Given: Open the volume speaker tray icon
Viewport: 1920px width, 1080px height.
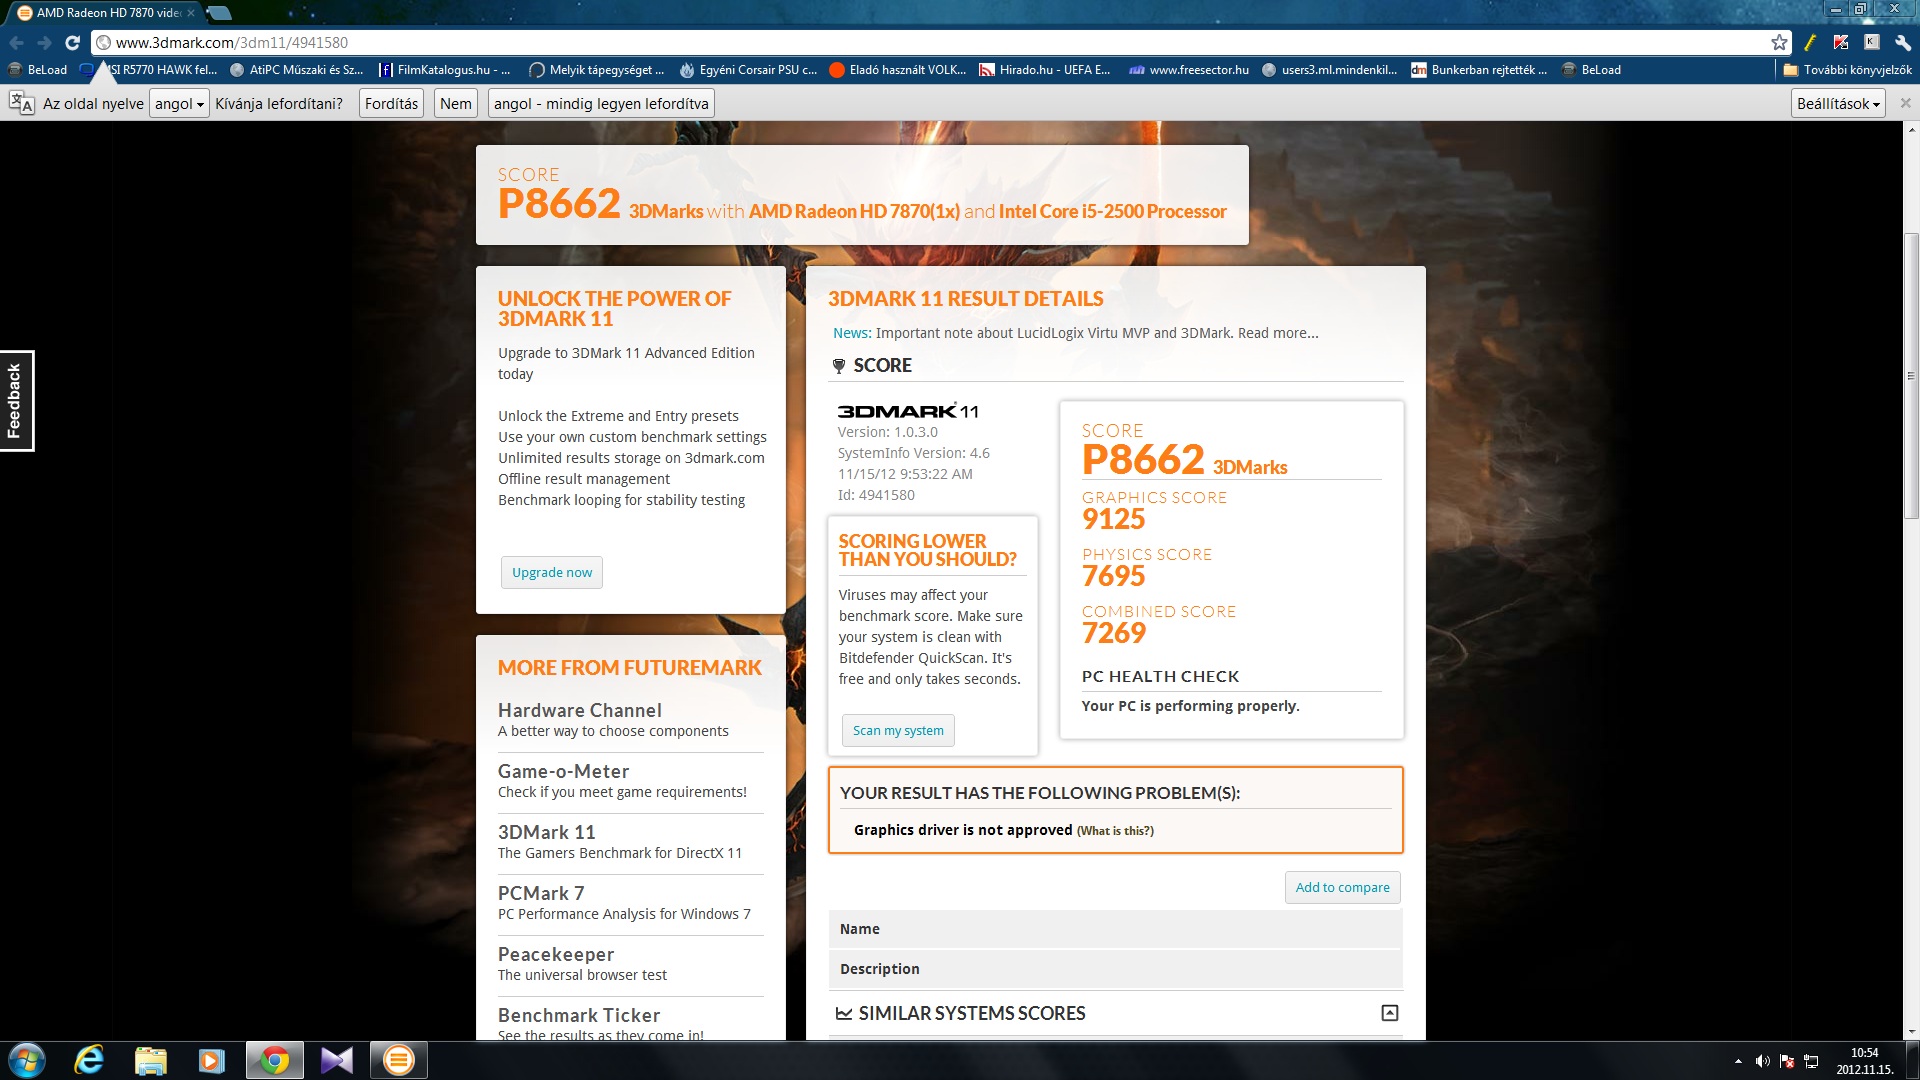Looking at the screenshot, I should tap(1762, 1061).
